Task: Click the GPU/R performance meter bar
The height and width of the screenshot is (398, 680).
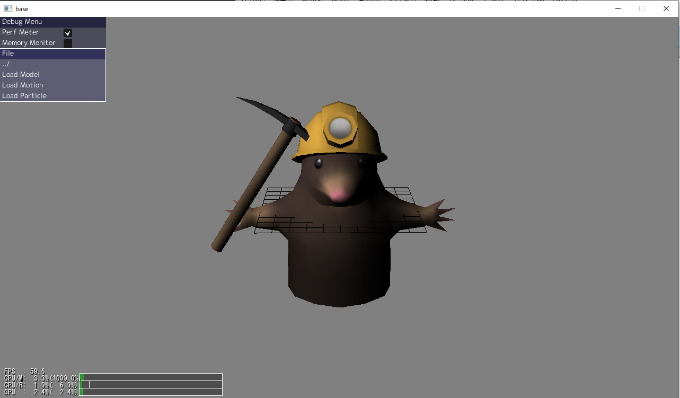Action: click(x=151, y=385)
